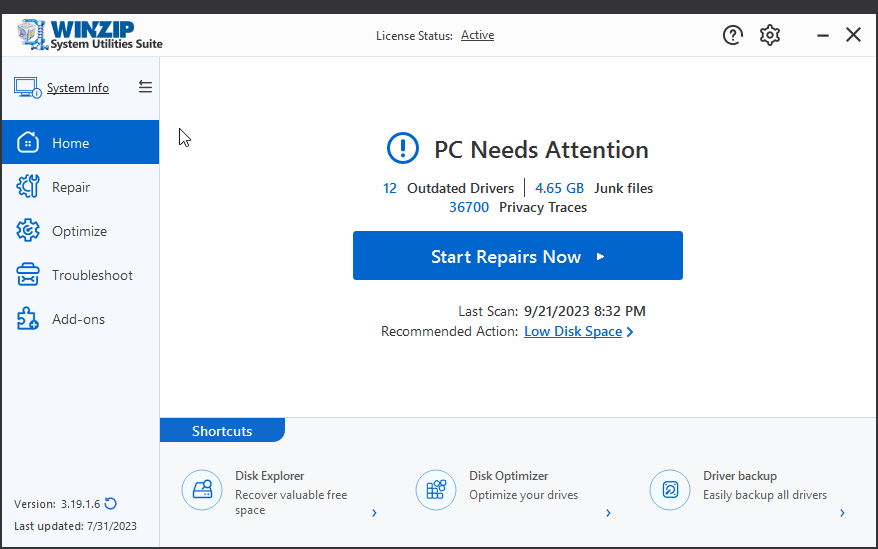Click the WinZip logo icon
The height and width of the screenshot is (549, 878).
pos(32,34)
